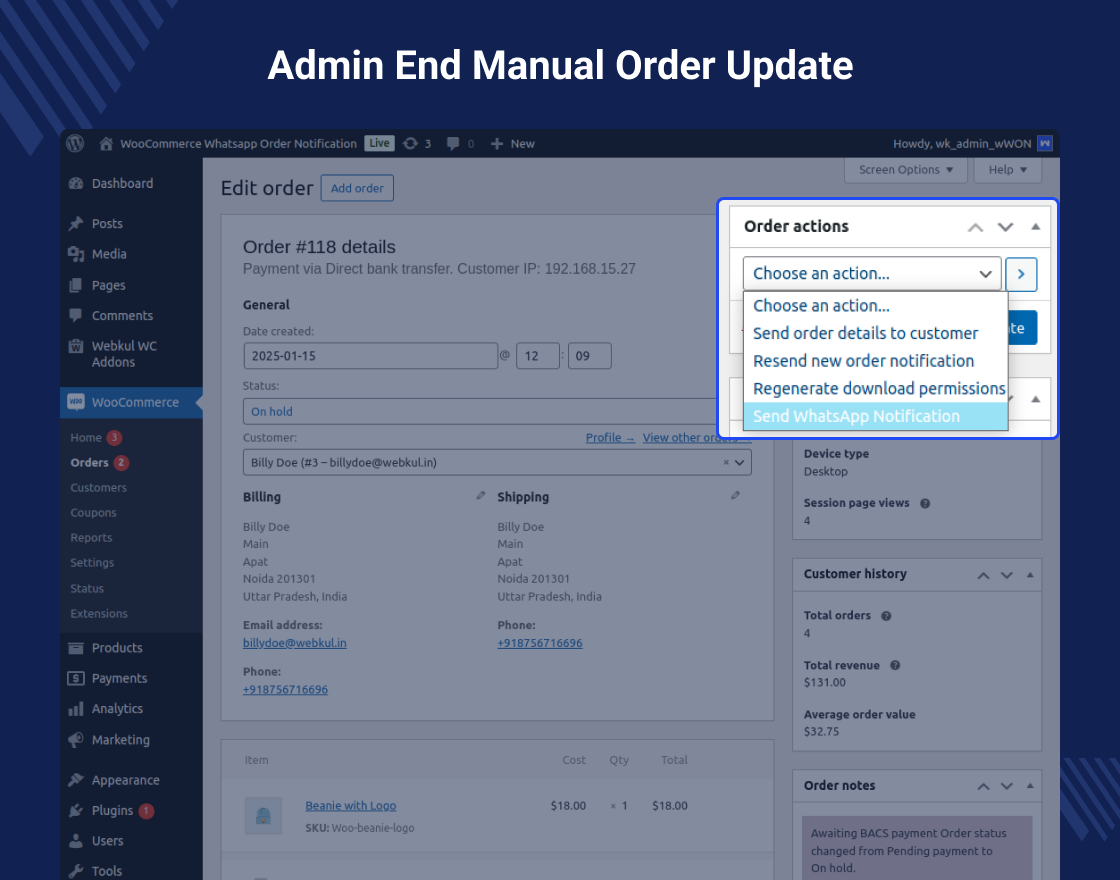Click the Tools wrench icon
This screenshot has height=880, width=1120.
pos(76,871)
